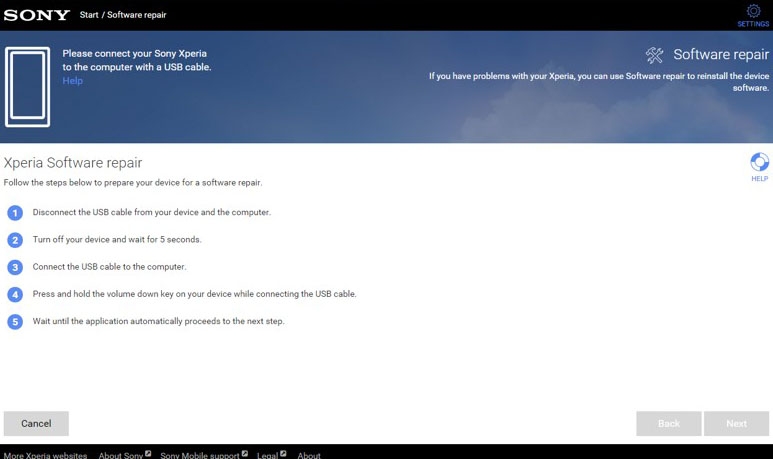Click the Back button
The height and width of the screenshot is (459, 773).
pos(668,424)
